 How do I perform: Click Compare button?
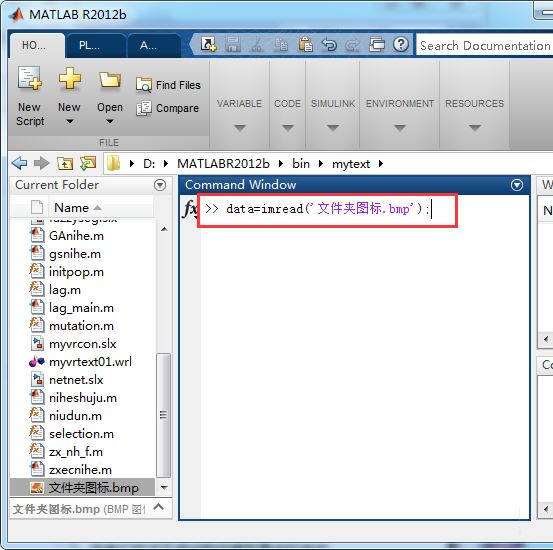tap(168, 108)
